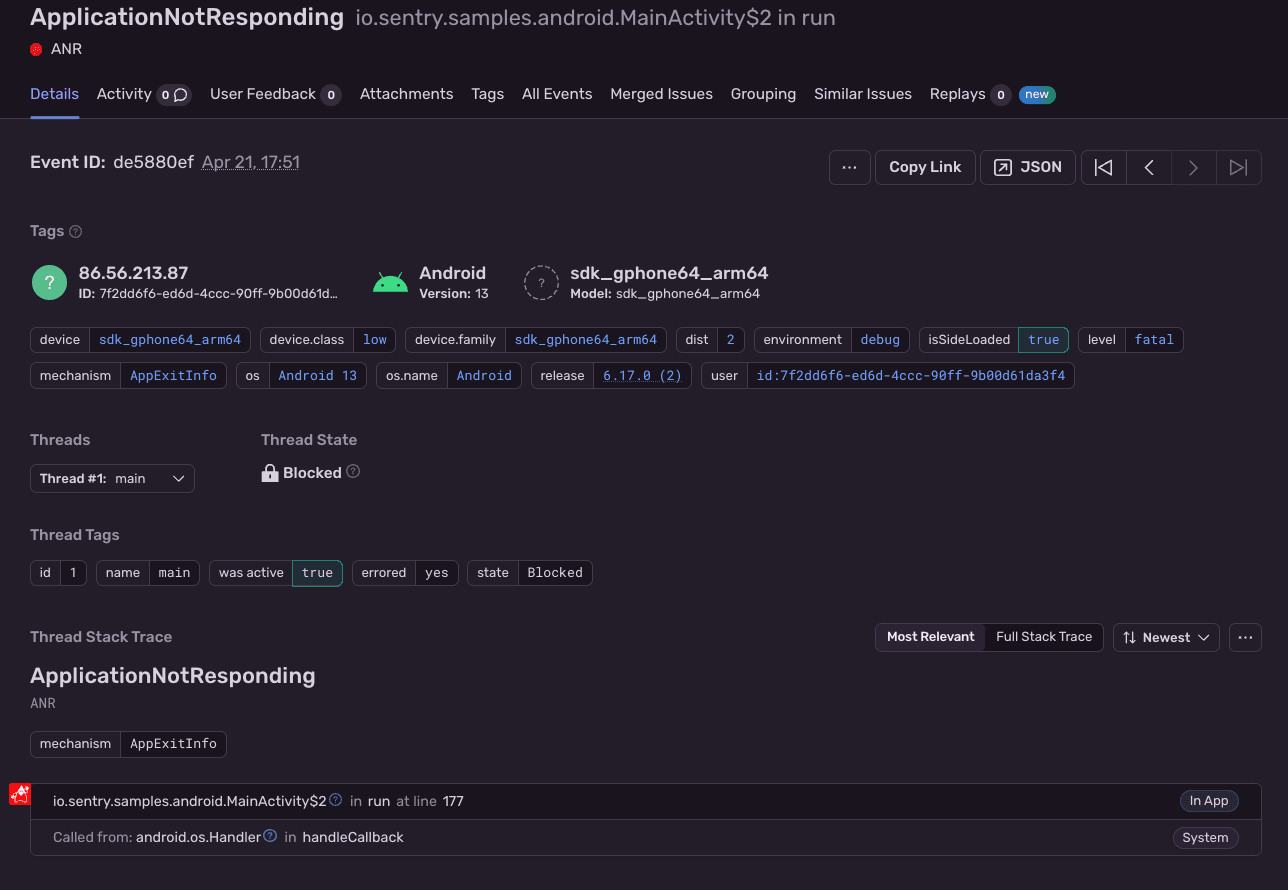Switch to the Similar Issues tab
This screenshot has height=890, width=1288.
(x=862, y=94)
